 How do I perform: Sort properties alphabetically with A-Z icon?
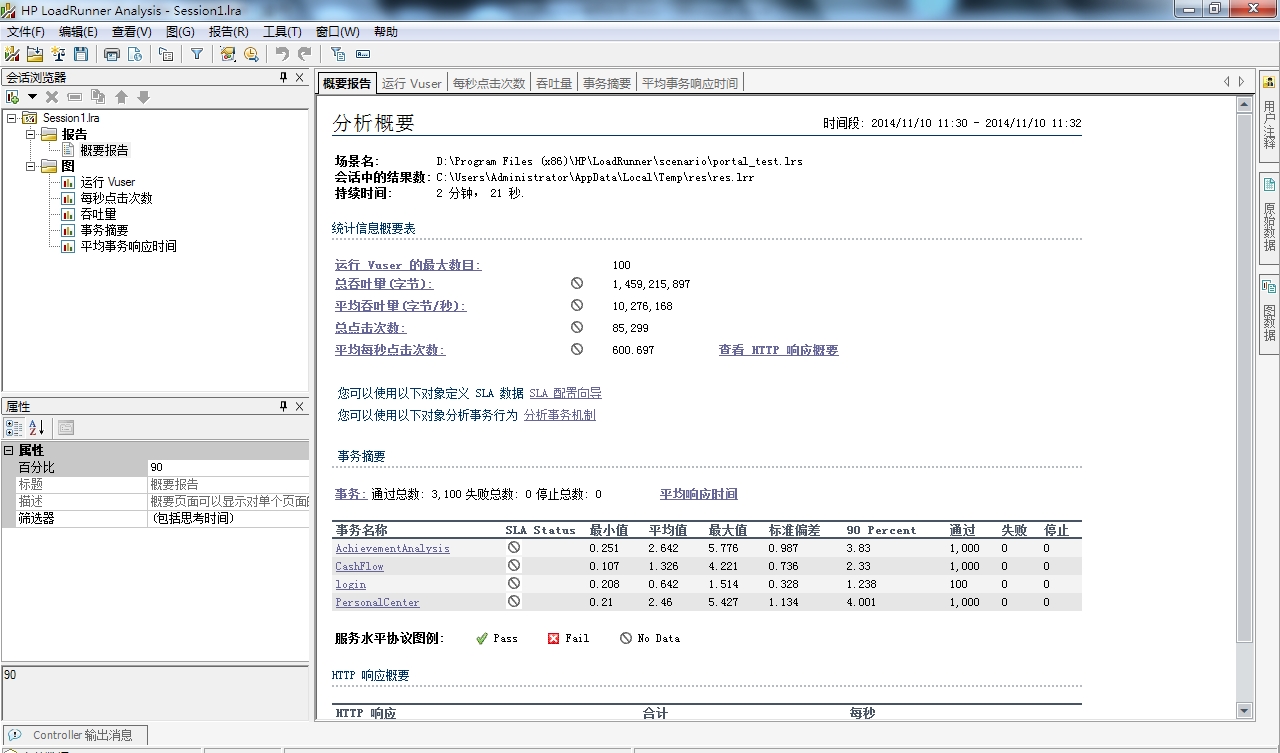pos(37,428)
